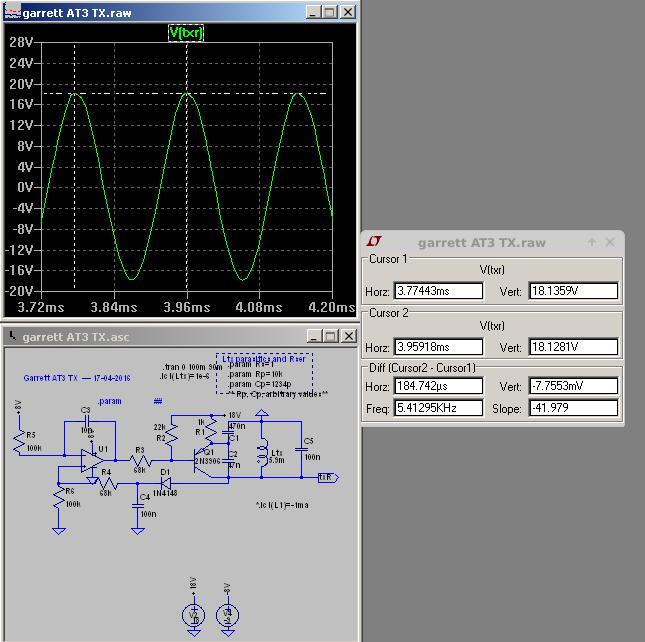645x642 pixels.
Task: Click the second vertical cursor at 3.96ms
Action: tap(186, 200)
